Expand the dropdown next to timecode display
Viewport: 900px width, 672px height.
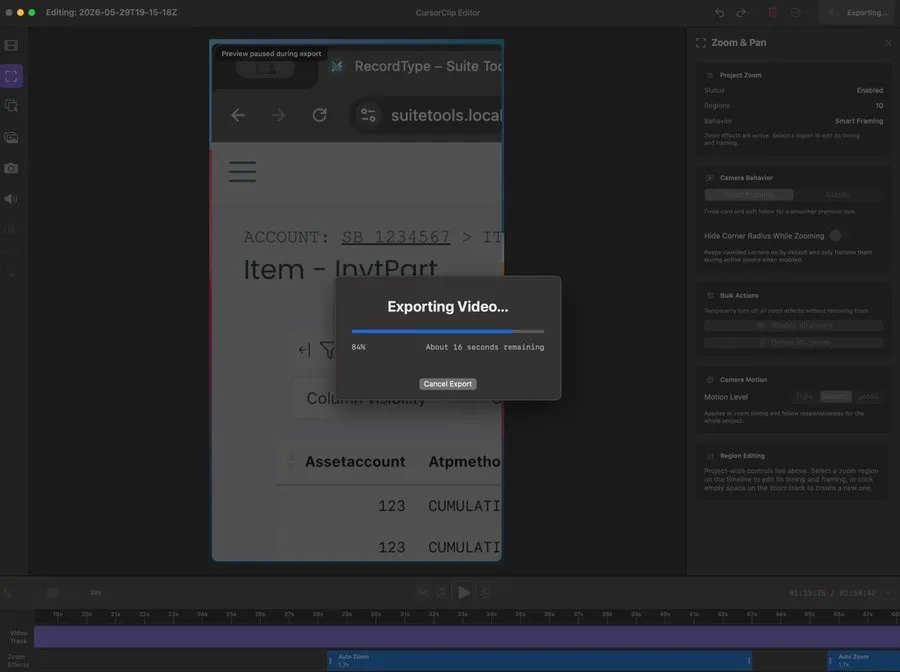[888, 593]
